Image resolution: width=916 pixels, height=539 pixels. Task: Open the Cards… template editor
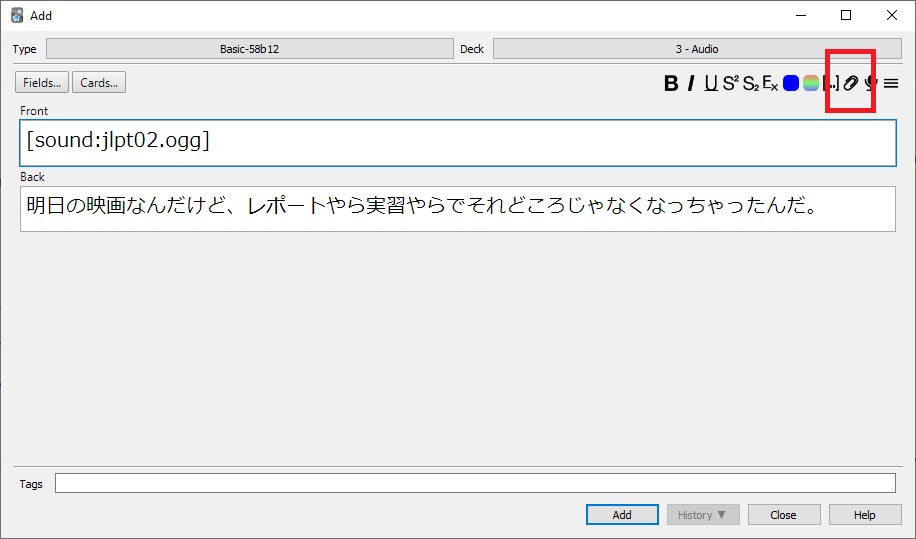[x=100, y=83]
